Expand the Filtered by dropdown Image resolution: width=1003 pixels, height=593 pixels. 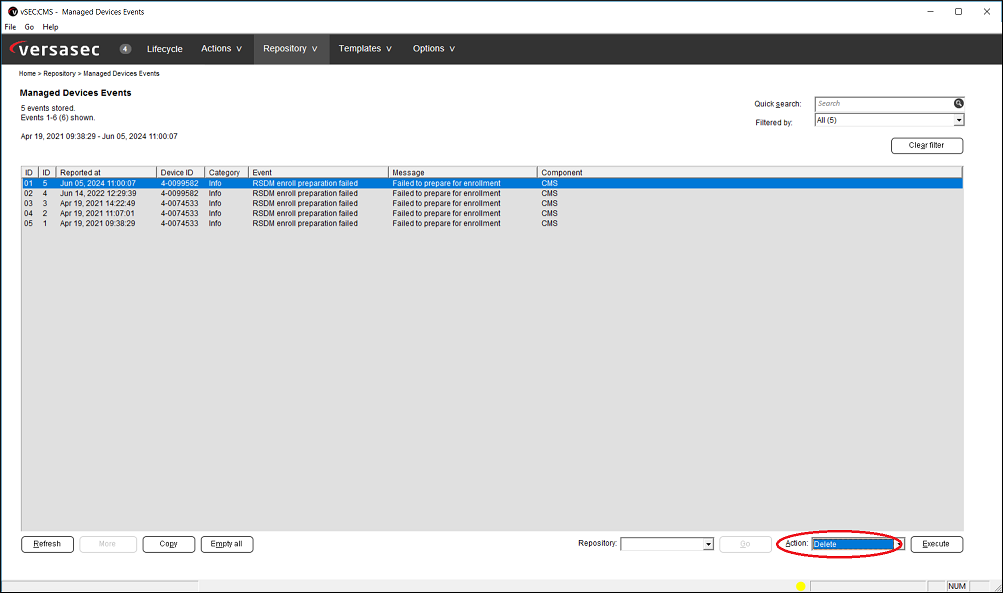point(958,120)
